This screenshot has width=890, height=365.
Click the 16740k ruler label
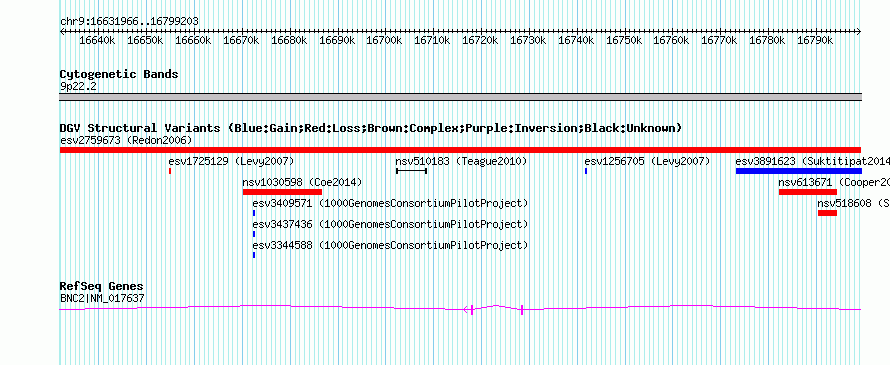(x=577, y=41)
